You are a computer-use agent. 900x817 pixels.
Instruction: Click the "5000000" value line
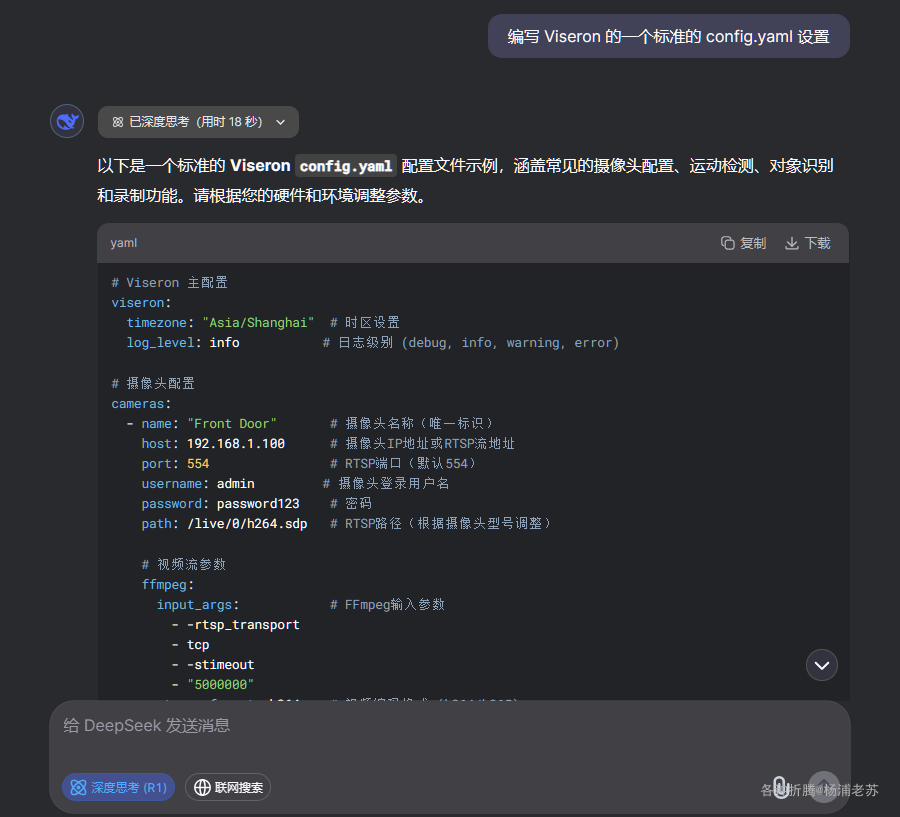213,685
